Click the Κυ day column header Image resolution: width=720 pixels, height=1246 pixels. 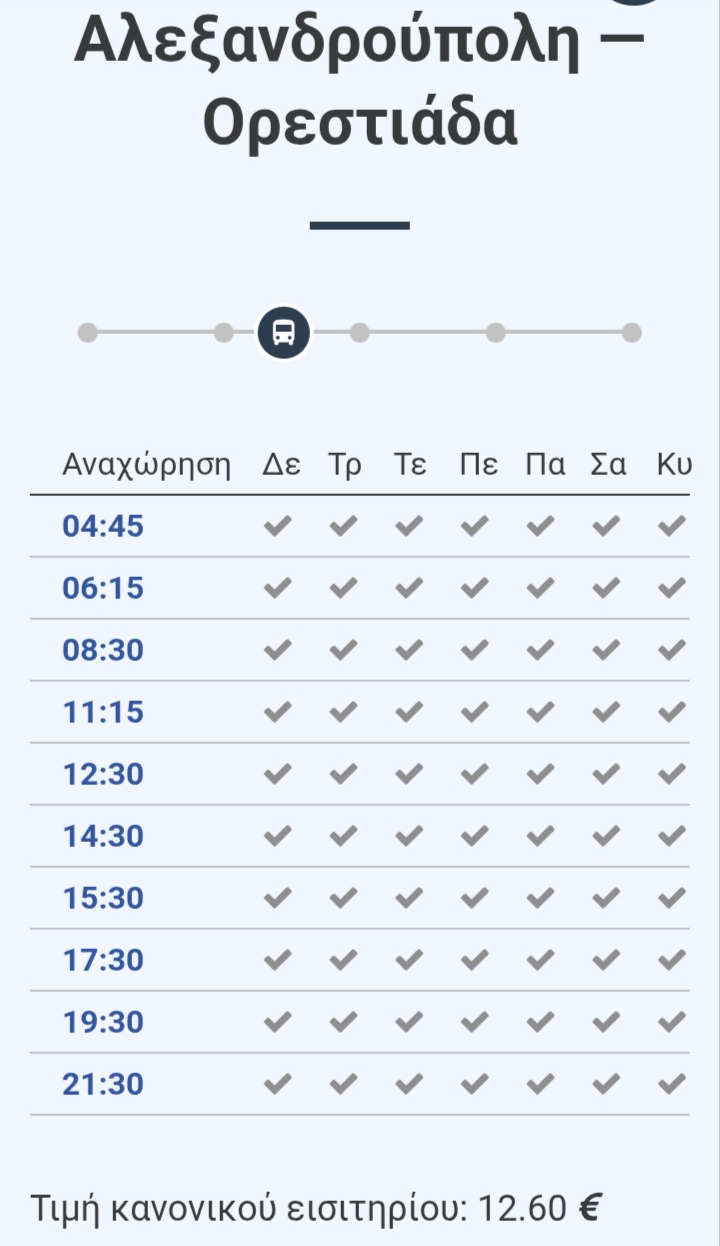[x=674, y=465]
